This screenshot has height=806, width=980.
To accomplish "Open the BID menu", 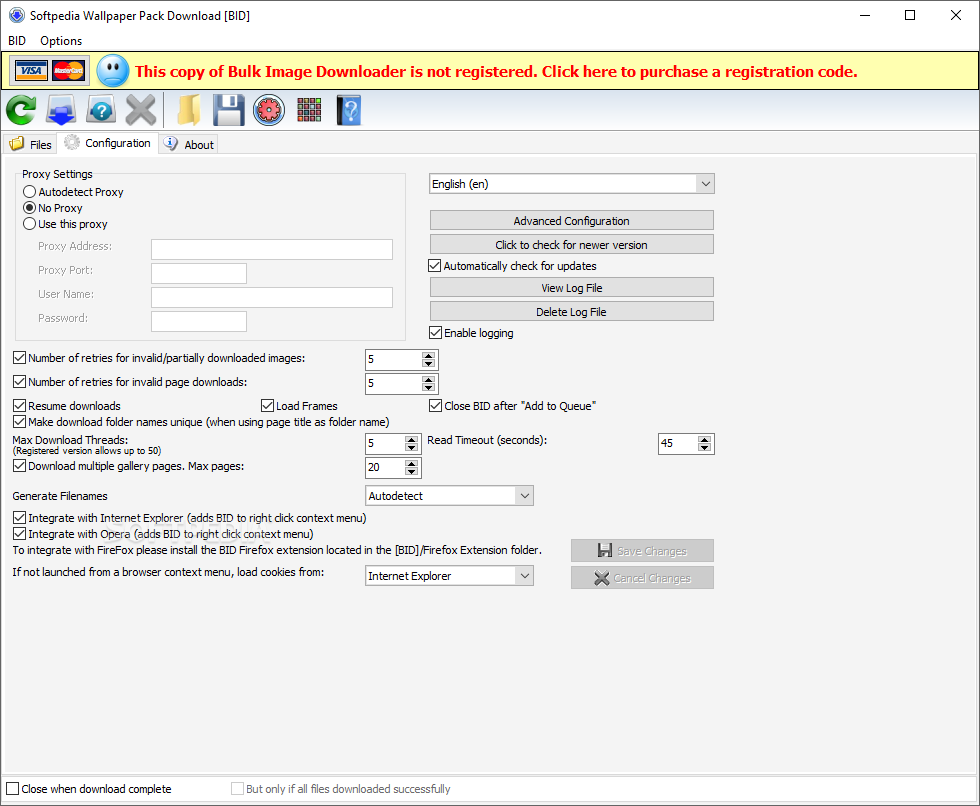I will click(x=17, y=41).
